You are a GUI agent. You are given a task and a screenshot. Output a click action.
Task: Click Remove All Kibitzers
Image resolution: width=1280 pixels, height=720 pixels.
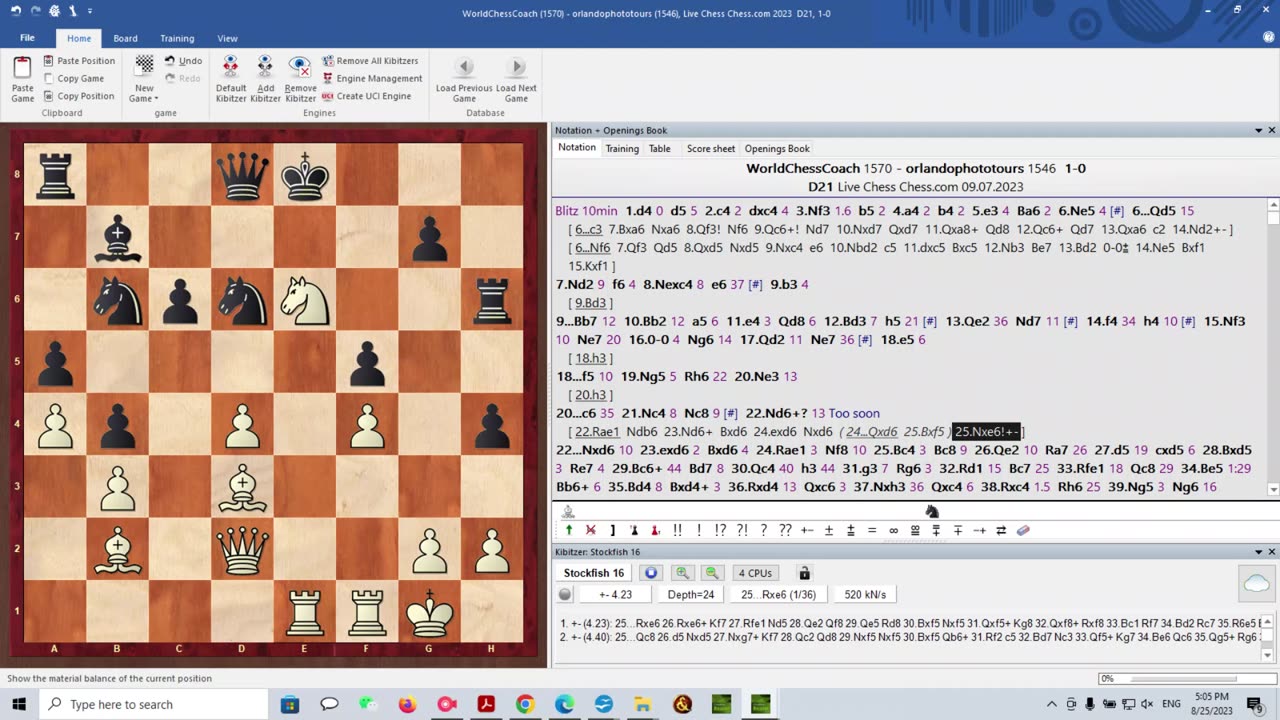370,61
